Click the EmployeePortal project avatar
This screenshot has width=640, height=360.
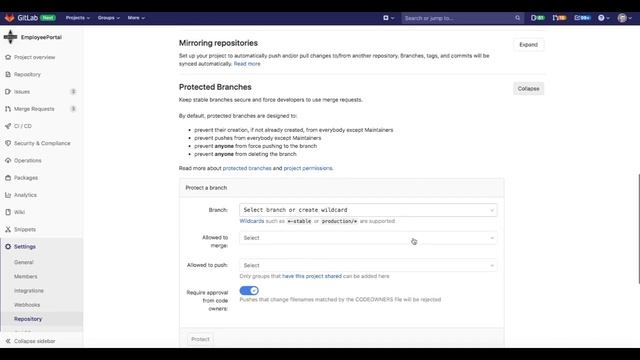[x=10, y=37]
